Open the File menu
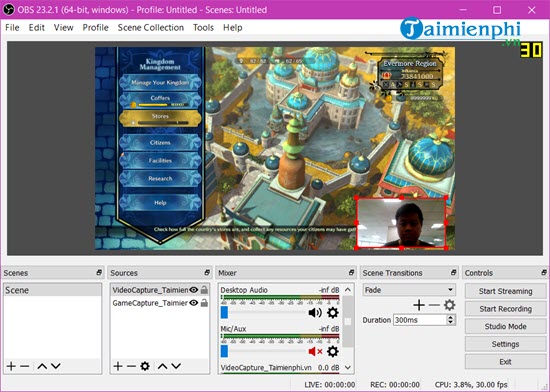The height and width of the screenshot is (392, 550). click(12, 28)
